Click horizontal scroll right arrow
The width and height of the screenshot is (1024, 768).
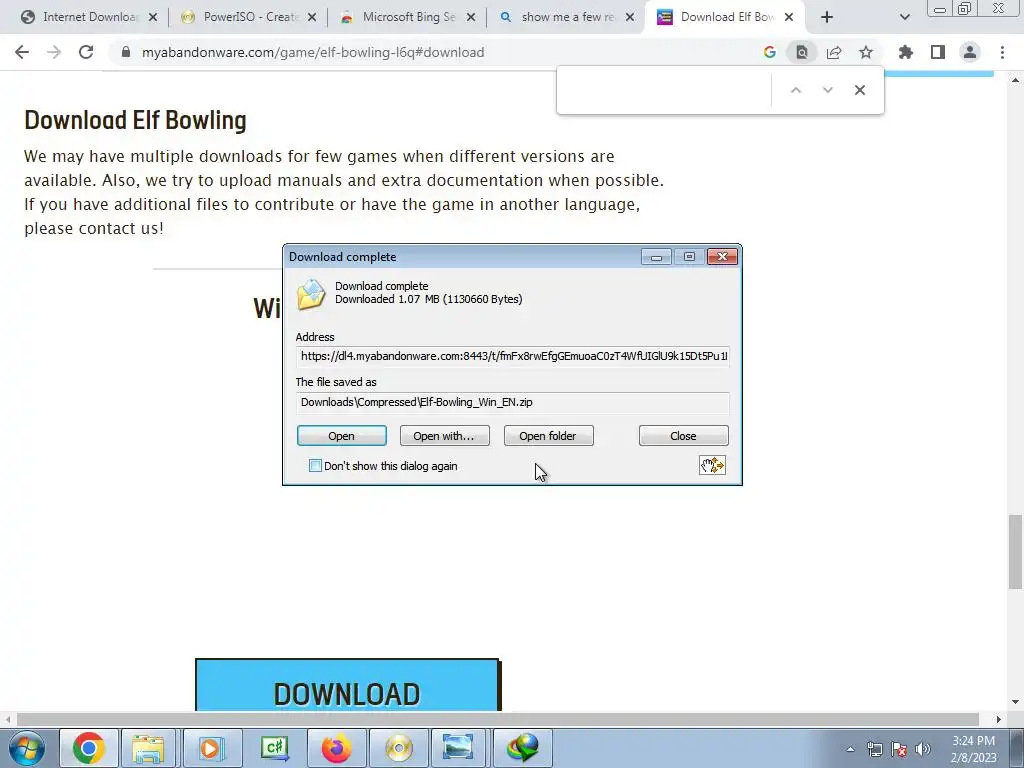999,720
